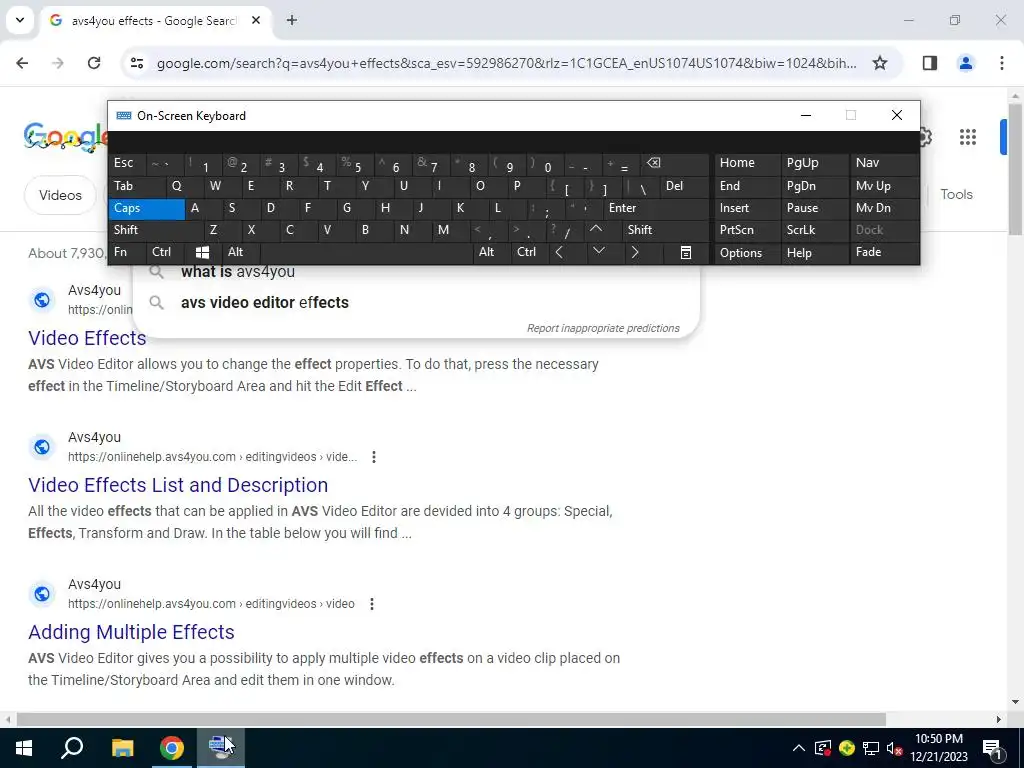1024x768 pixels.
Task: Click On-Screen Keyboard taskbar icon
Action: point(221,747)
